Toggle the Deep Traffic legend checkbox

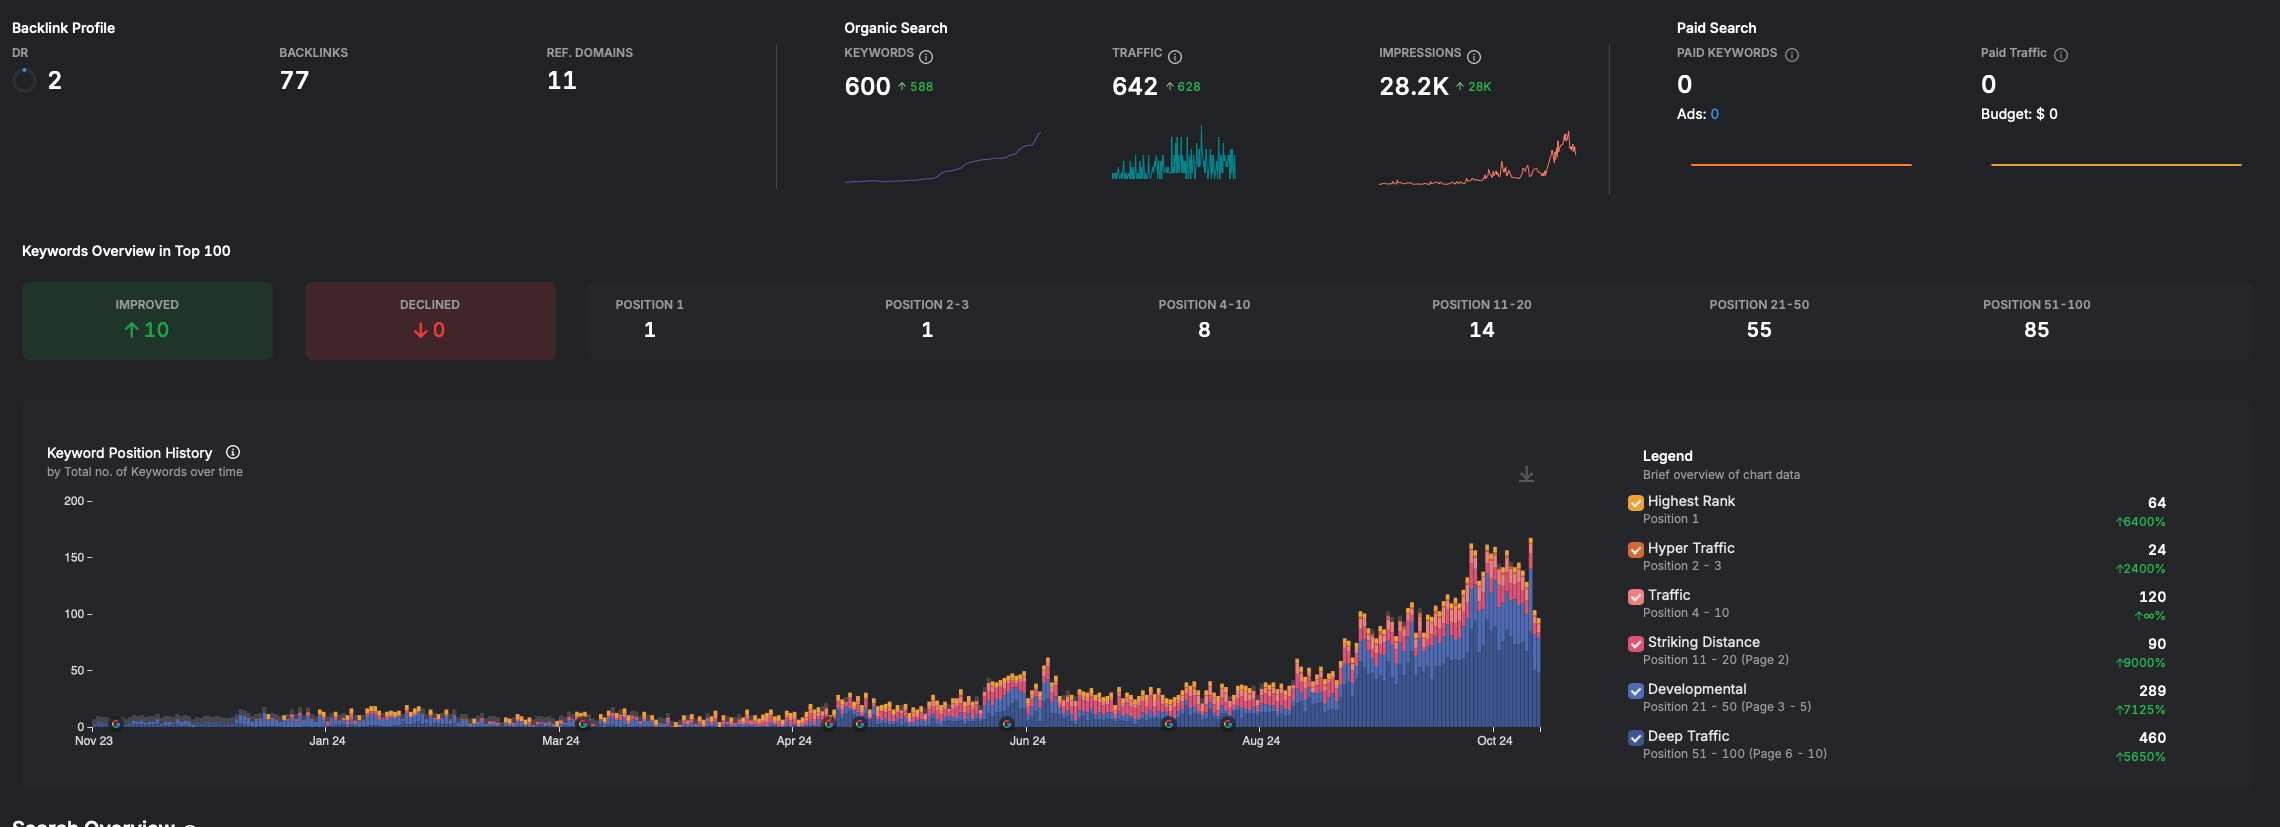(1636, 738)
